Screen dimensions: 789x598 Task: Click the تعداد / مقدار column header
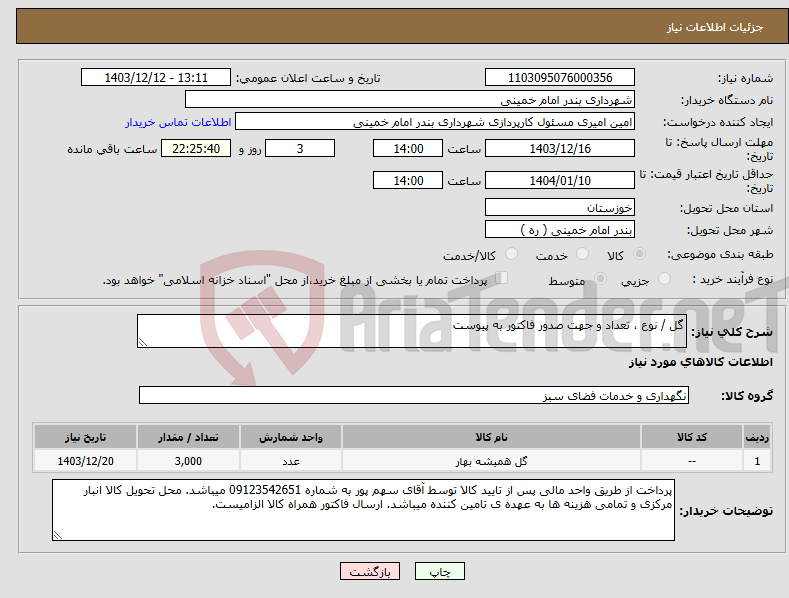[188, 437]
